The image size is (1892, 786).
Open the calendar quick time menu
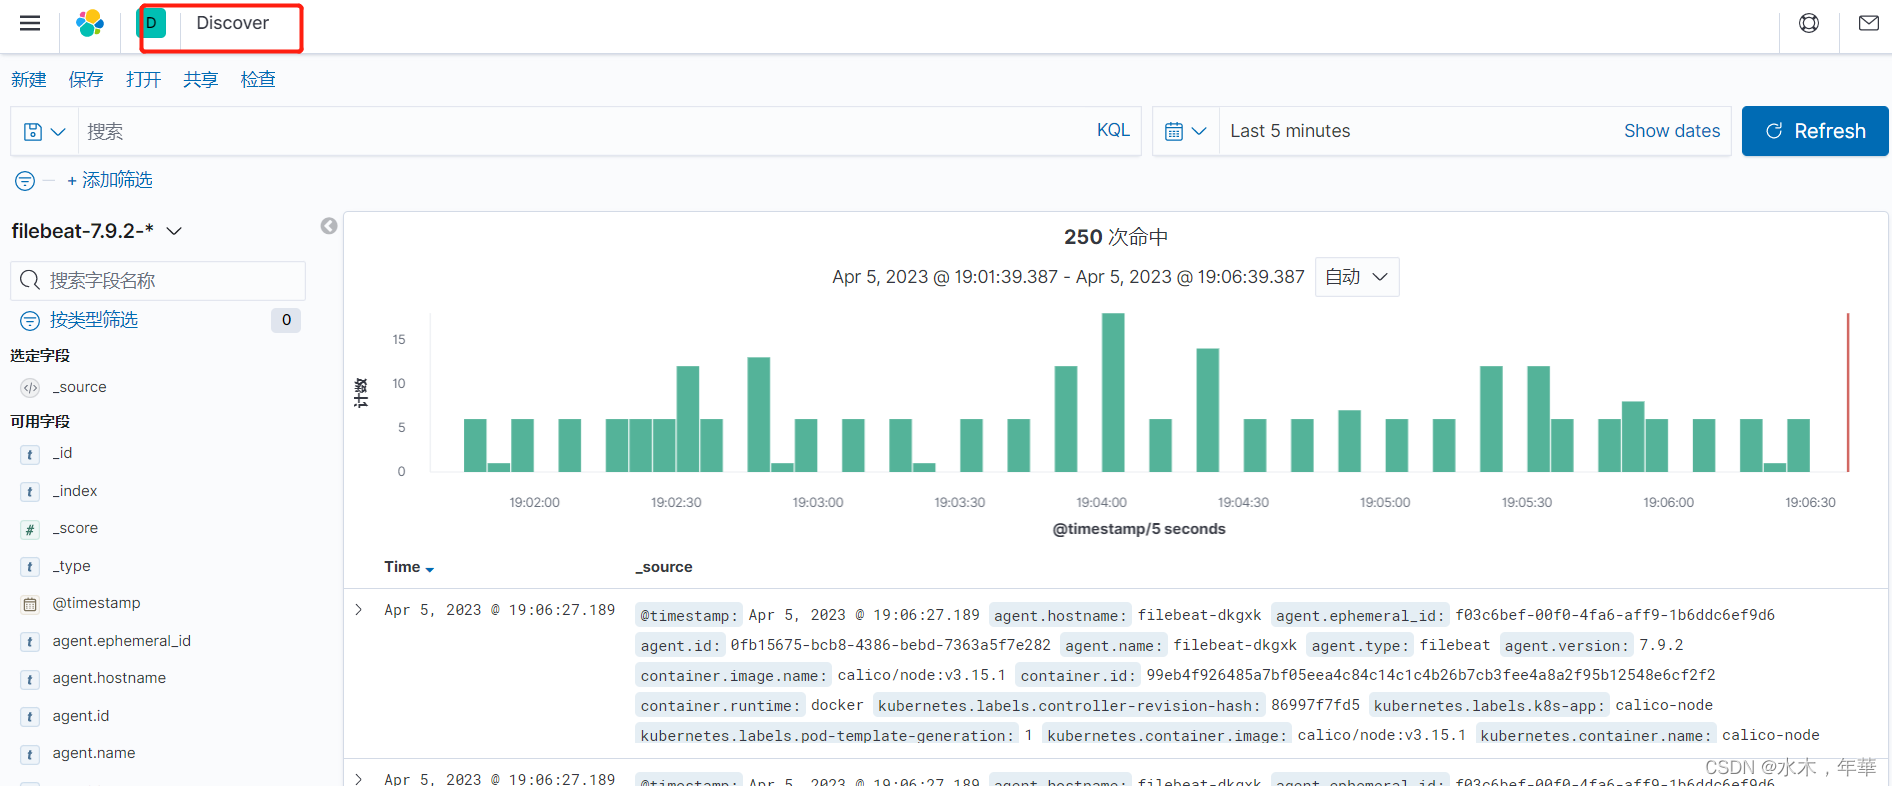point(1186,131)
